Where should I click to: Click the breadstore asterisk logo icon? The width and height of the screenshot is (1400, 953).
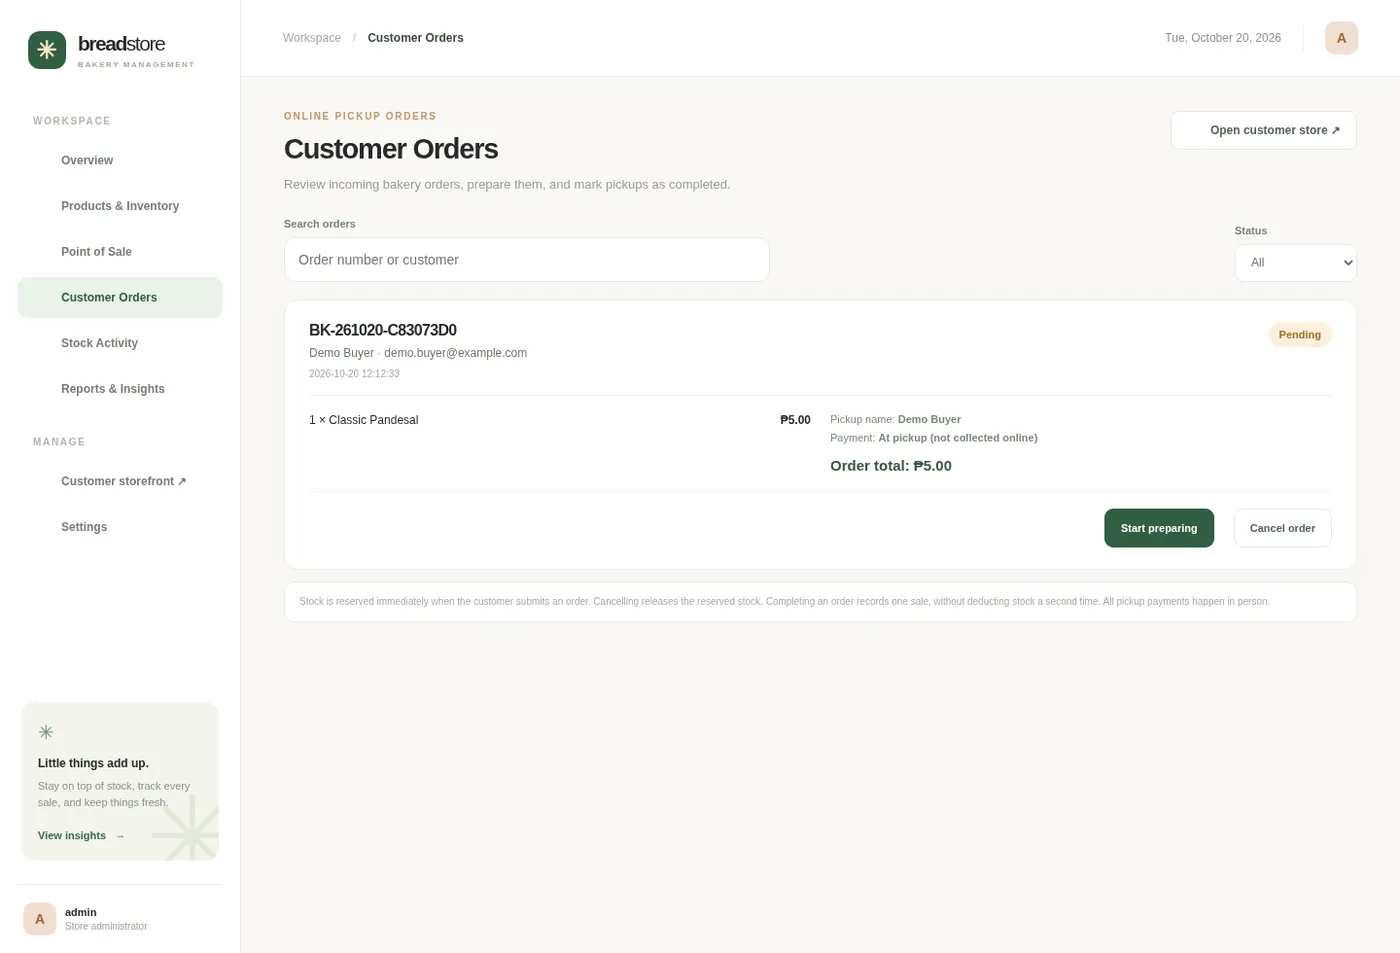tap(47, 50)
